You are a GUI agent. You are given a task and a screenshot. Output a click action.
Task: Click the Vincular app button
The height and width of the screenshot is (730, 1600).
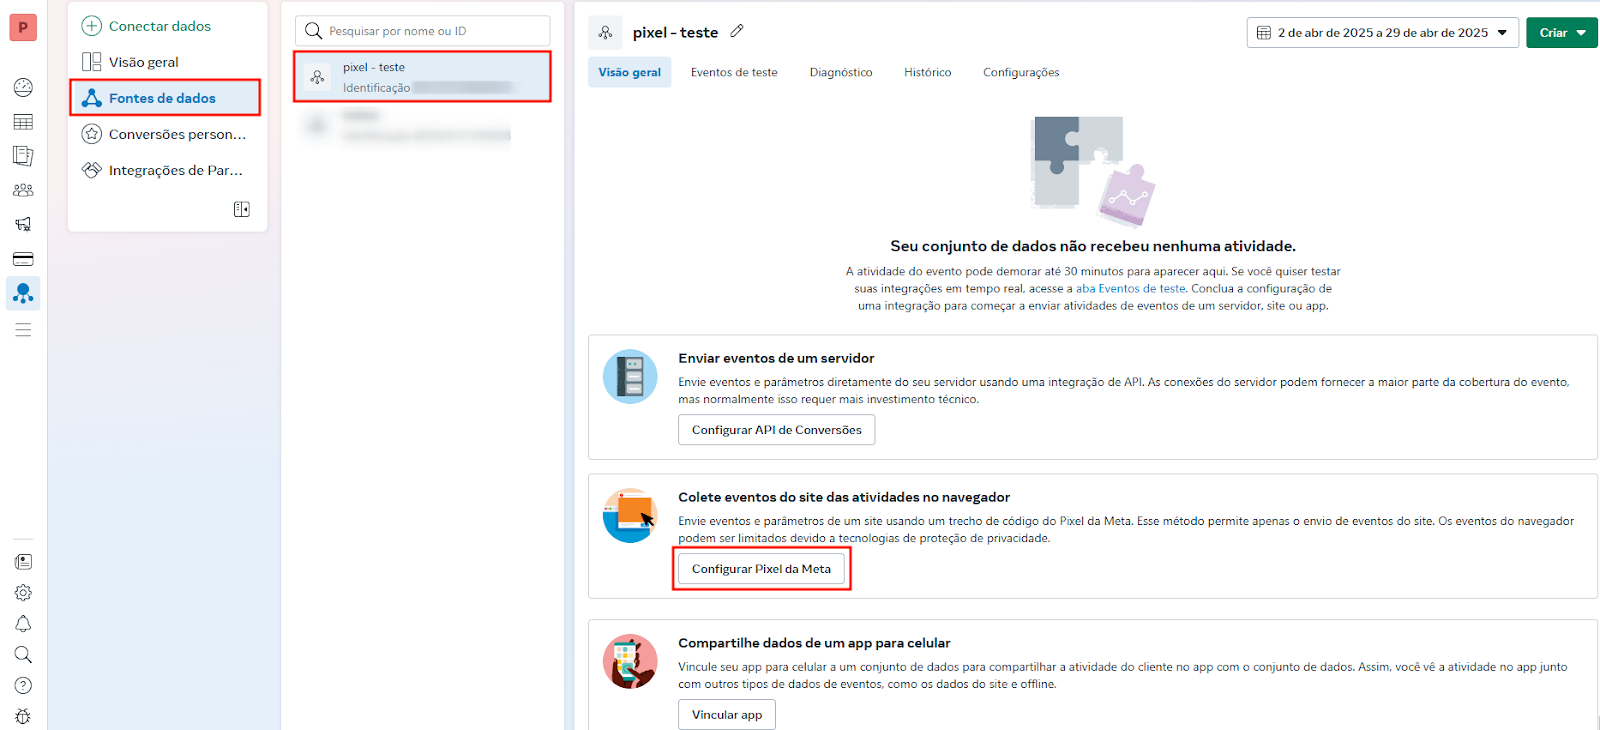tap(727, 715)
